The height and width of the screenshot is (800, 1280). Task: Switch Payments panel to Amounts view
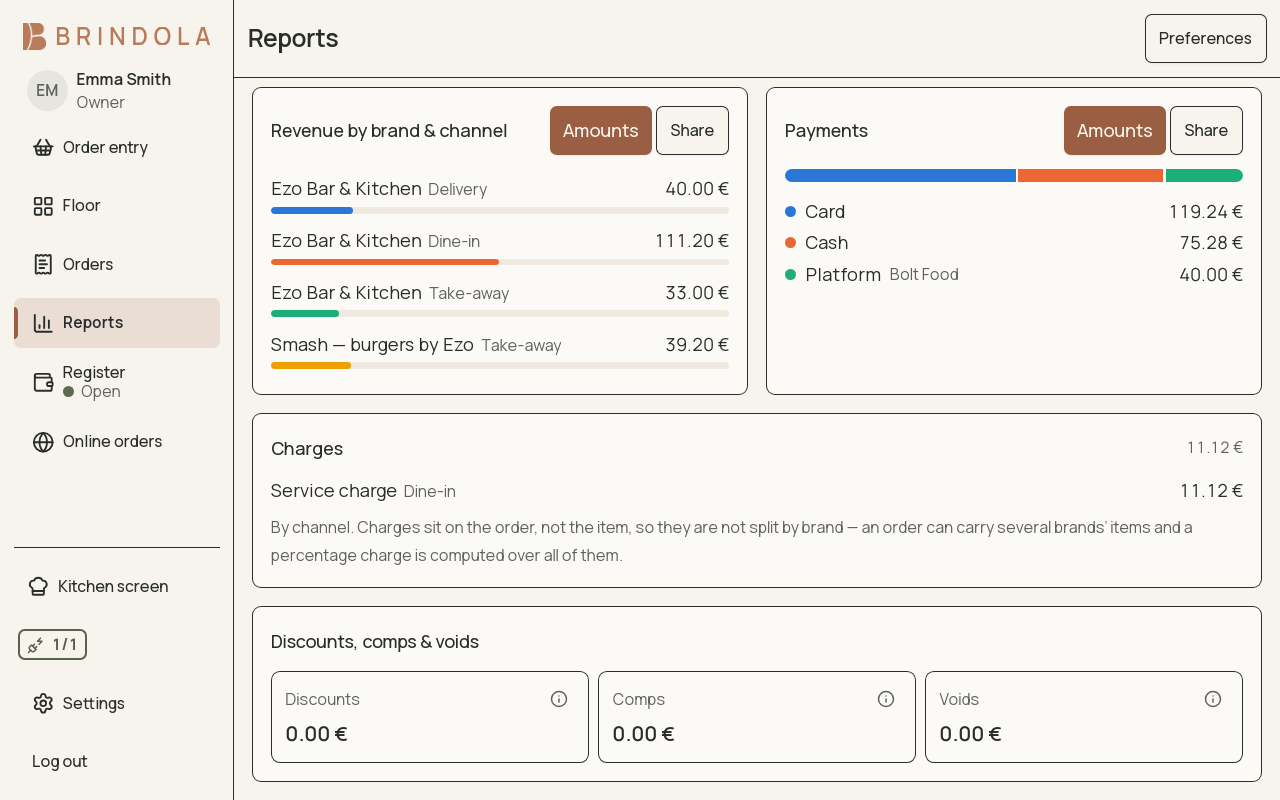tap(1115, 131)
